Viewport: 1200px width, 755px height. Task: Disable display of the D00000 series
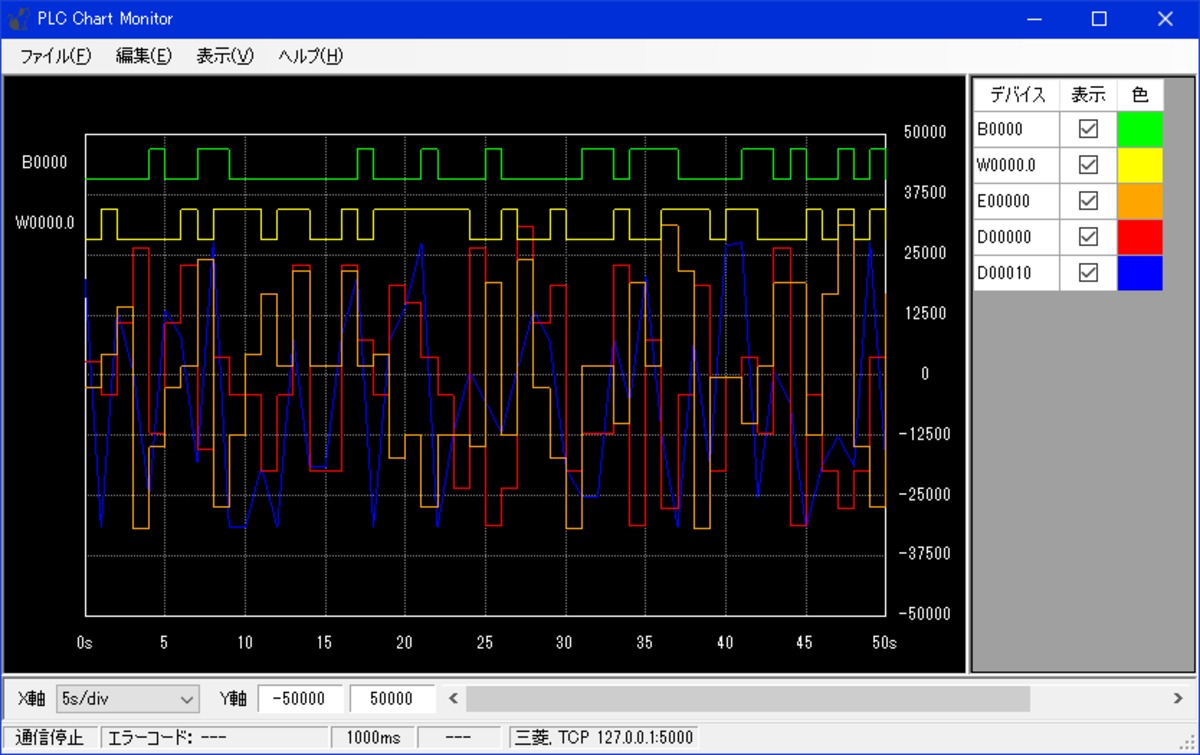[x=1088, y=237]
